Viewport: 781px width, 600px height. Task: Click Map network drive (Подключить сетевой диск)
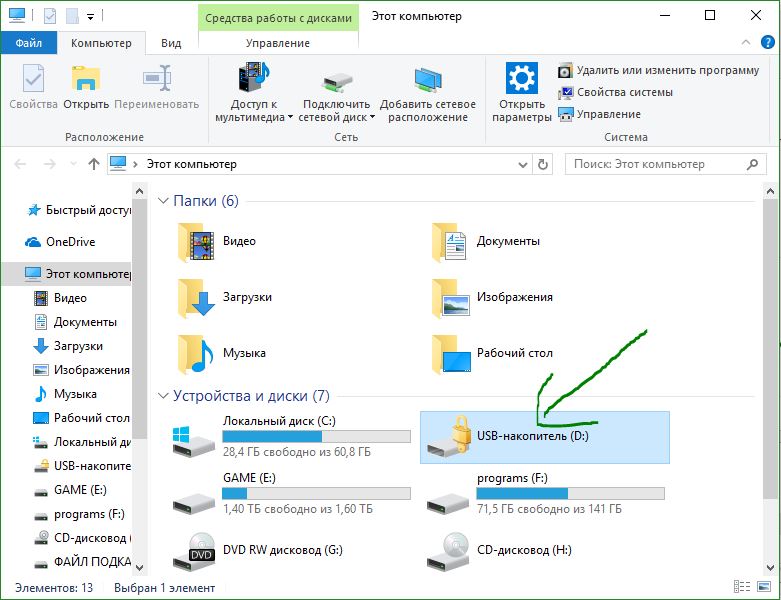click(x=337, y=92)
